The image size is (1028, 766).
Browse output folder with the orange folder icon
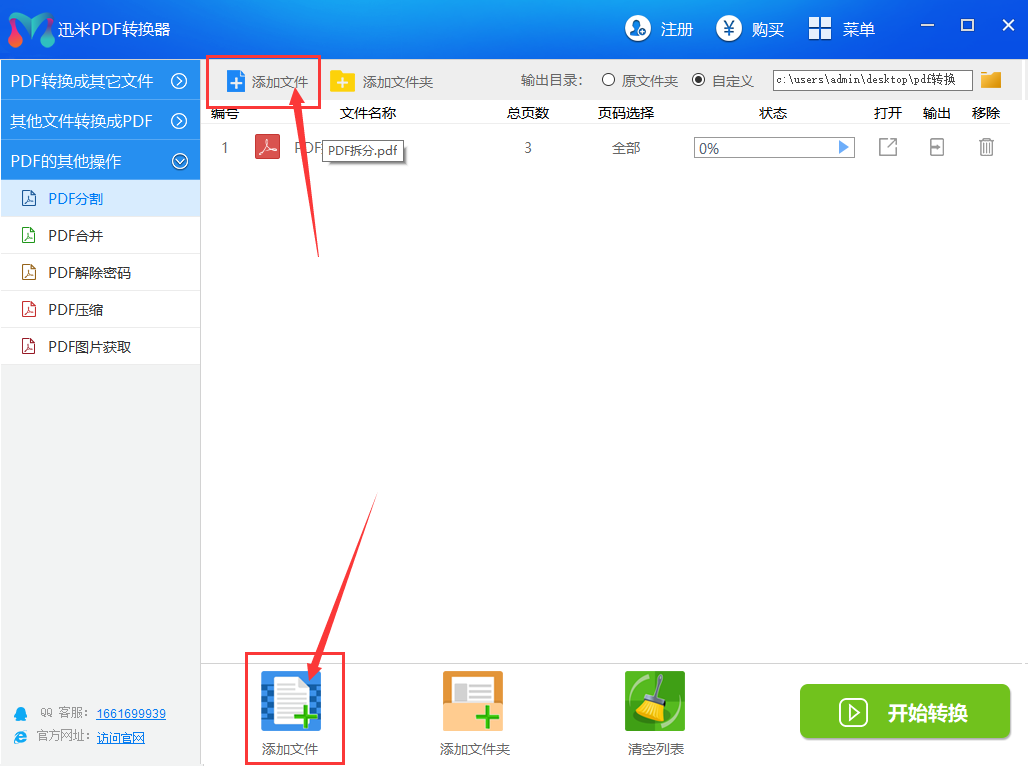point(991,80)
